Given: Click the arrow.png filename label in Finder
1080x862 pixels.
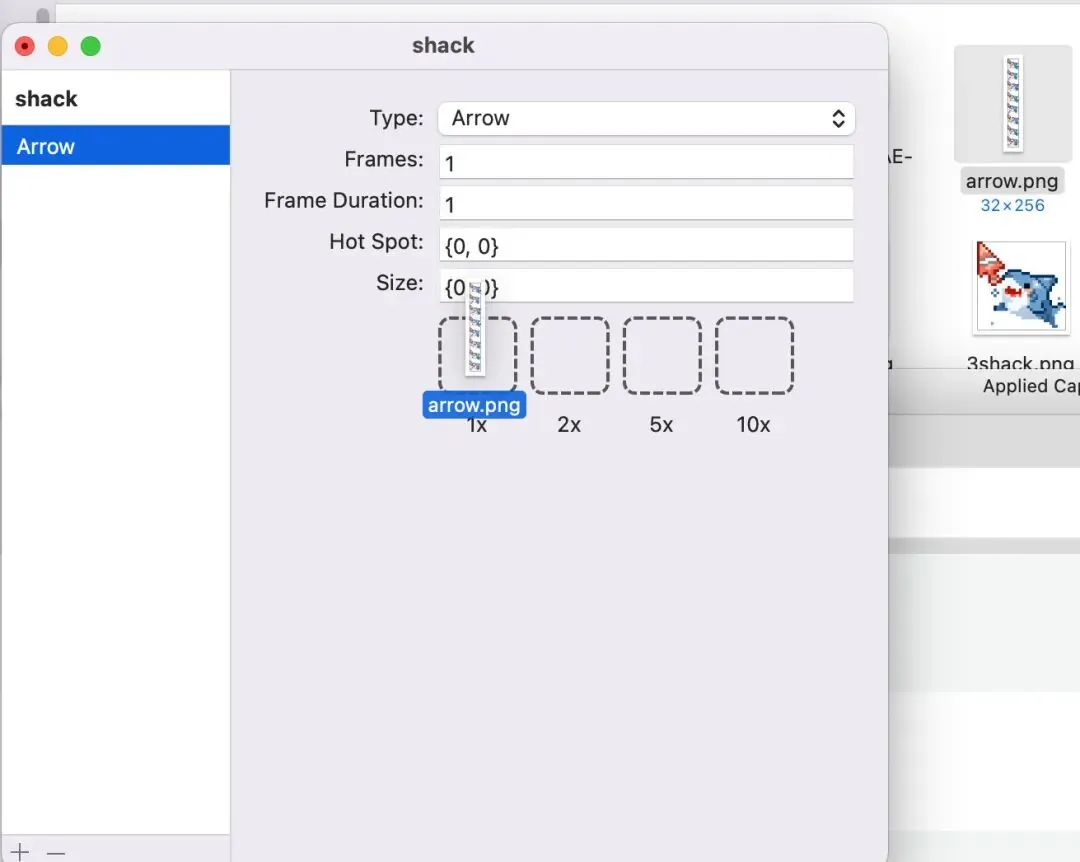Looking at the screenshot, I should pos(1012,181).
